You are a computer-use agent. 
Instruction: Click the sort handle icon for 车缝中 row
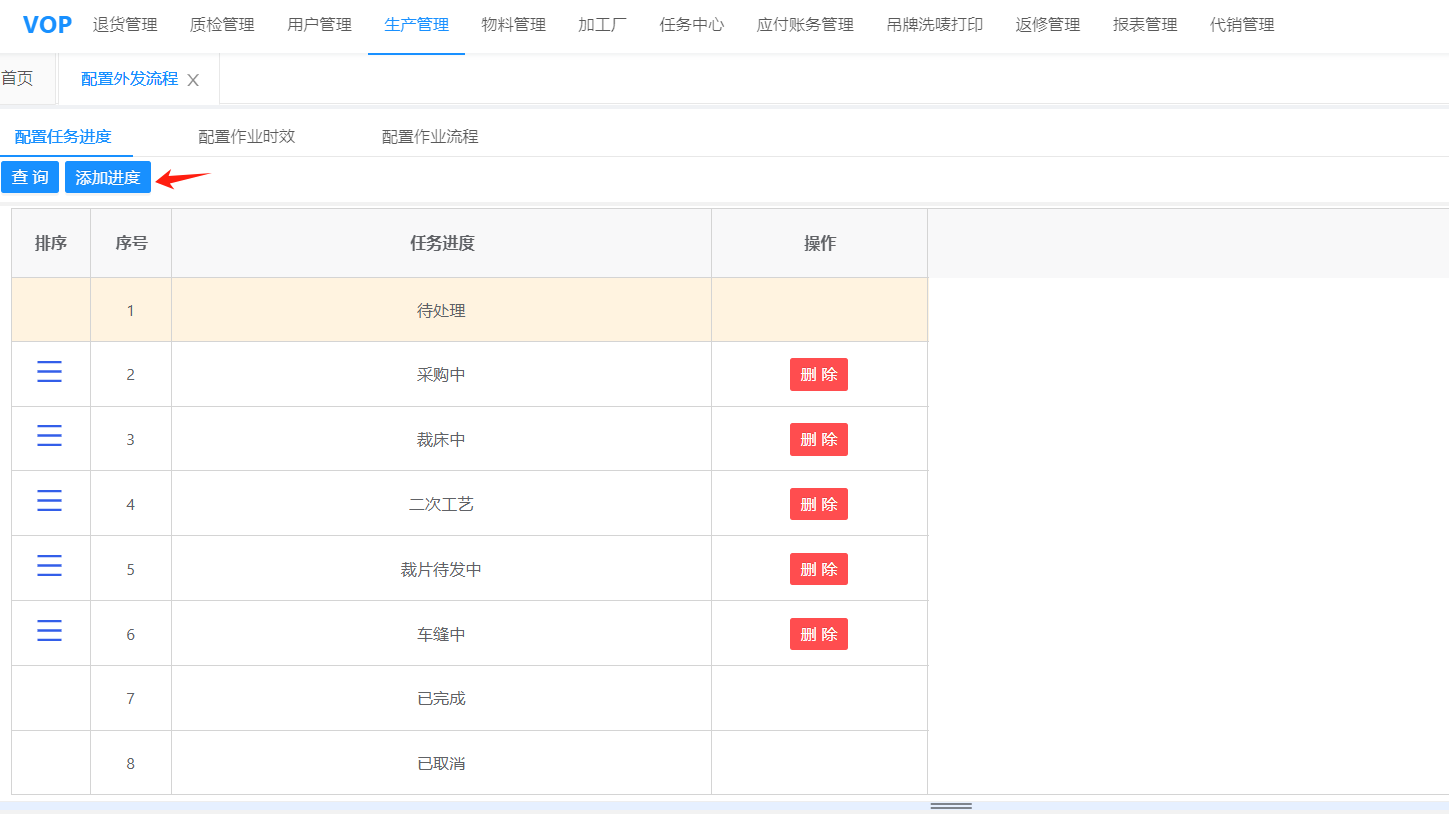(49, 632)
